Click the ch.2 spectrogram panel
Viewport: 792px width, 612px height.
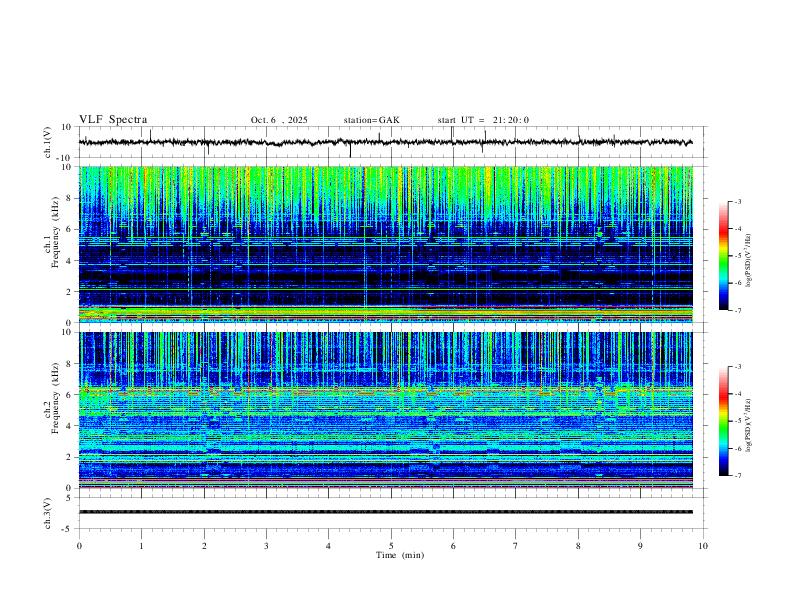[x=386, y=410]
